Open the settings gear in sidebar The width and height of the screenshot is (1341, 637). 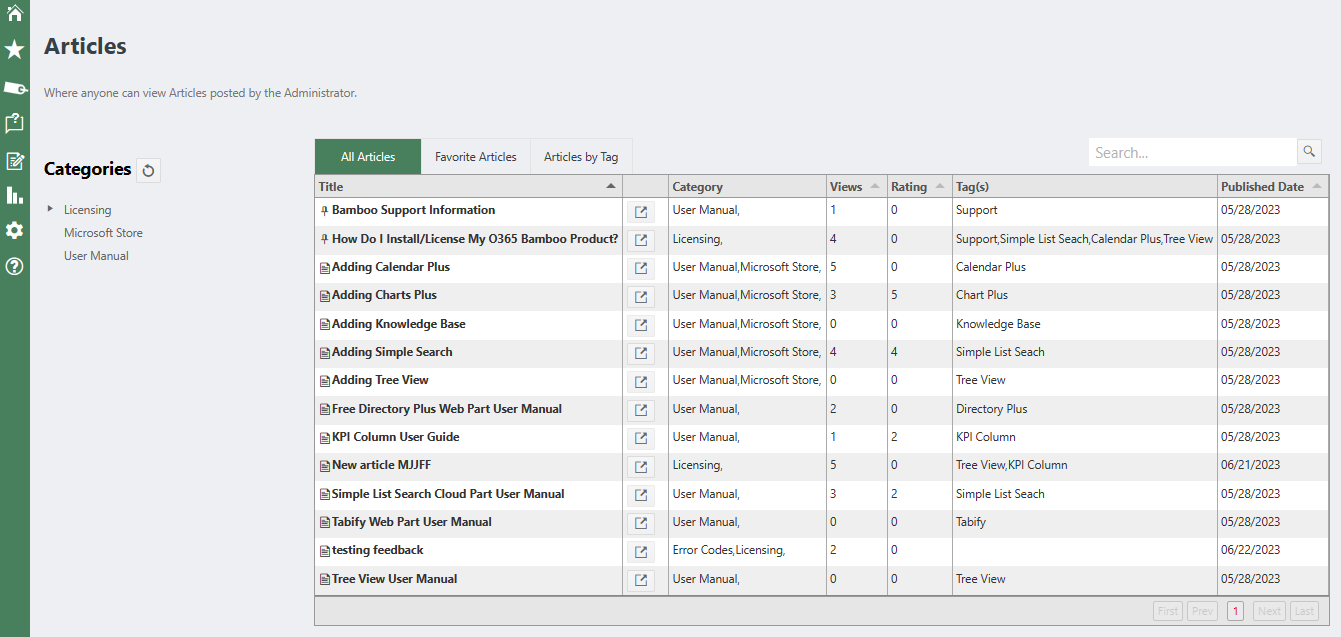[x=14, y=230]
